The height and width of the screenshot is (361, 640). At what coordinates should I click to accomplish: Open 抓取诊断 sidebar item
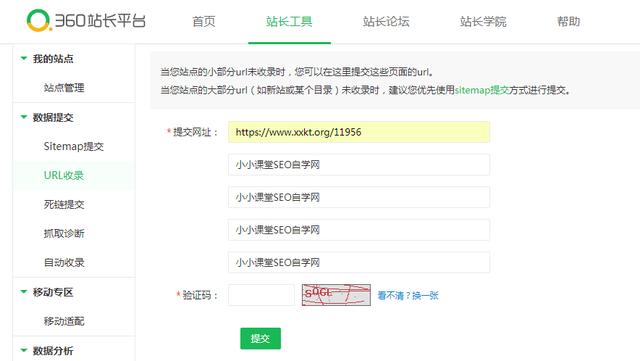(x=64, y=234)
